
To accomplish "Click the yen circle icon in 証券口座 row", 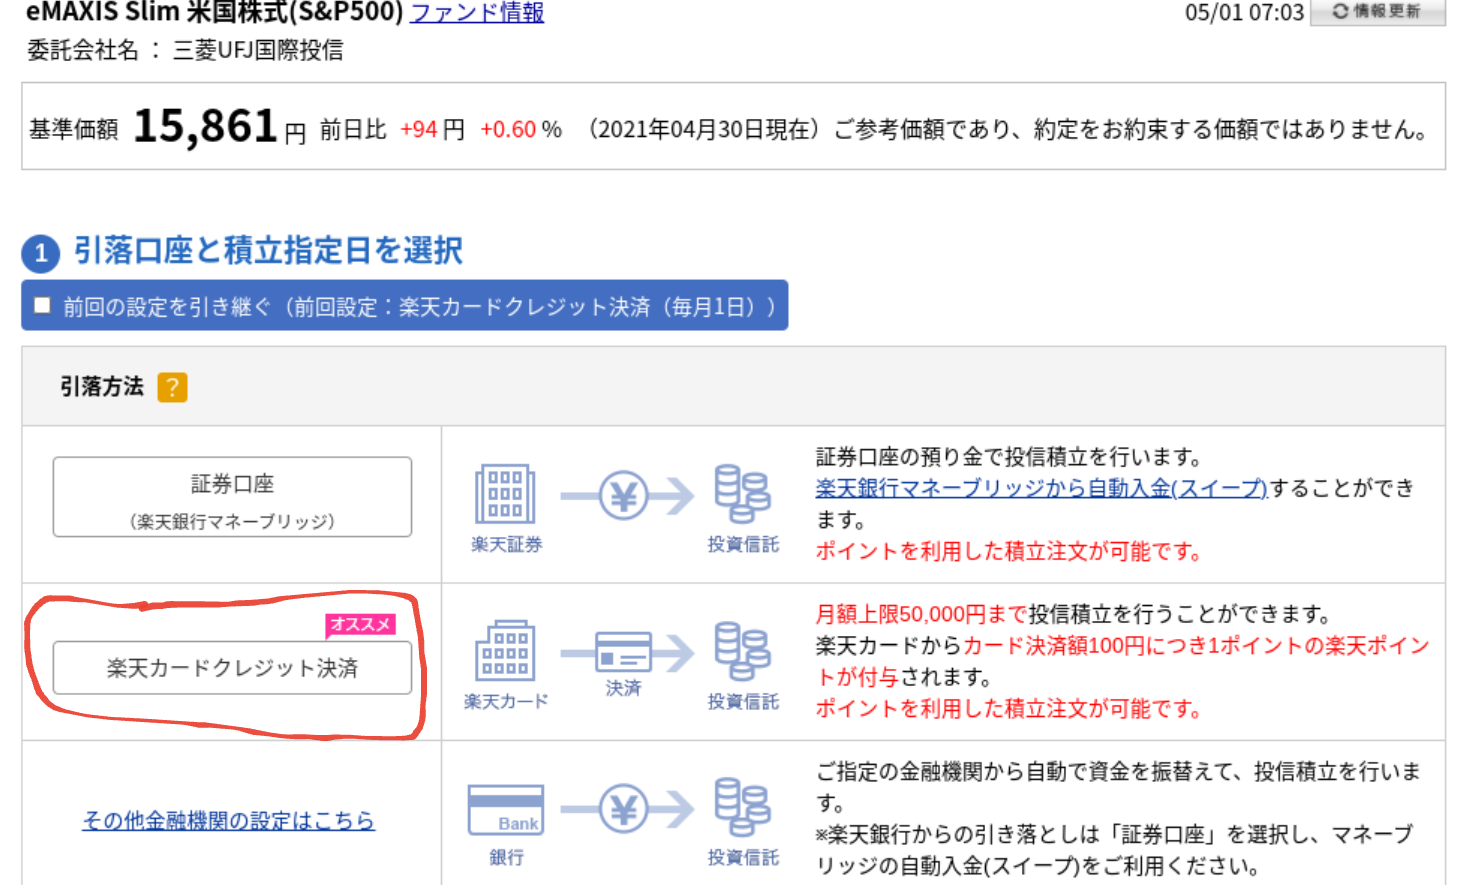I will click(624, 496).
